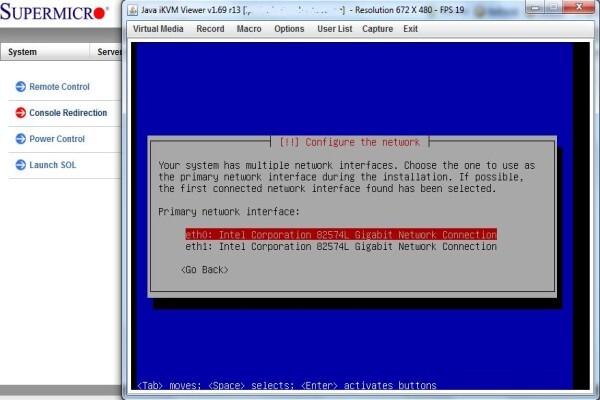The height and width of the screenshot is (400, 600).
Task: Select eth0 Intel 82574L network interface
Action: coord(341,234)
